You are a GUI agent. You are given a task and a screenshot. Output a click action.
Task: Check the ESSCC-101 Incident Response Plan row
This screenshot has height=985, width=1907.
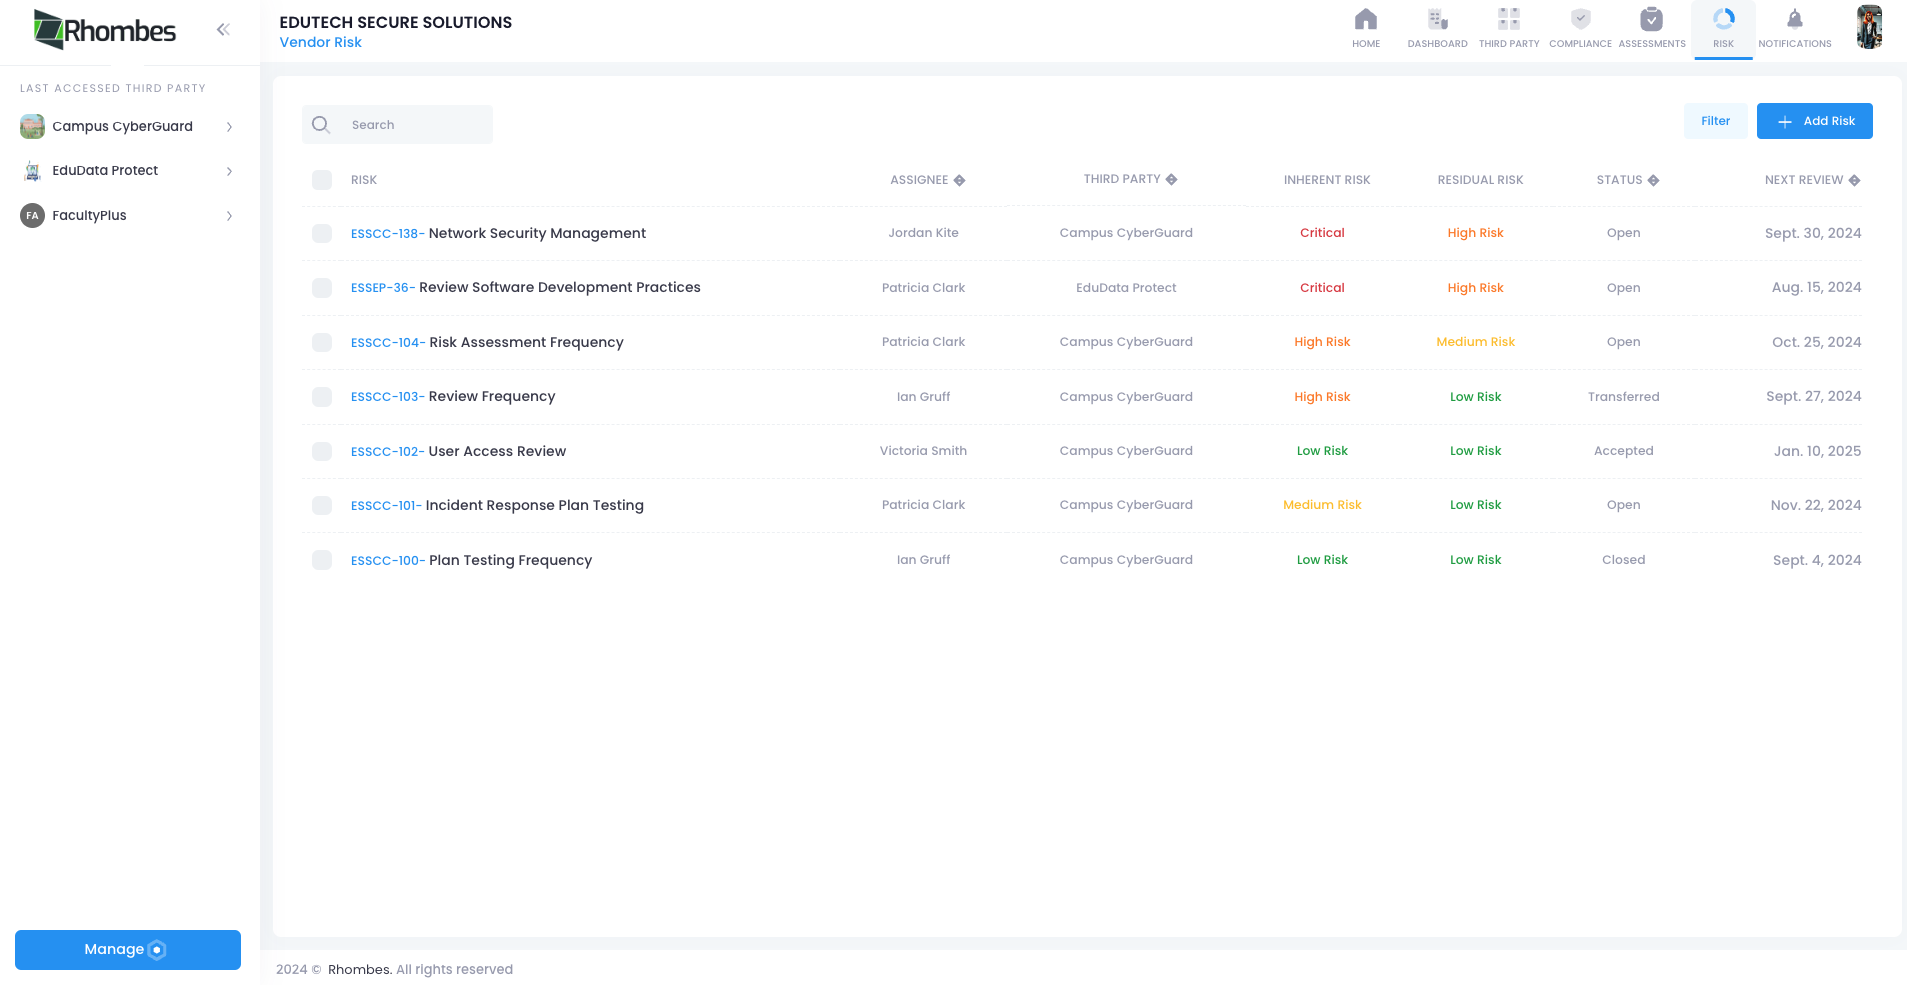tap(322, 505)
